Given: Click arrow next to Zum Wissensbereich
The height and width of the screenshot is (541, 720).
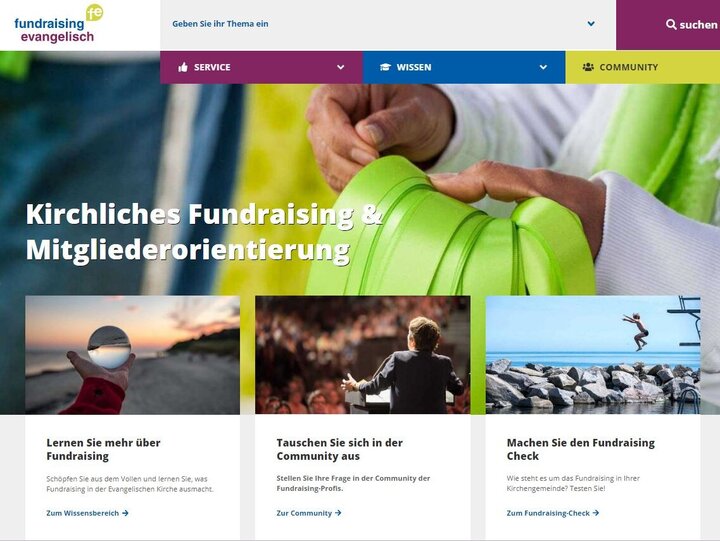Looking at the screenshot, I should 125,513.
